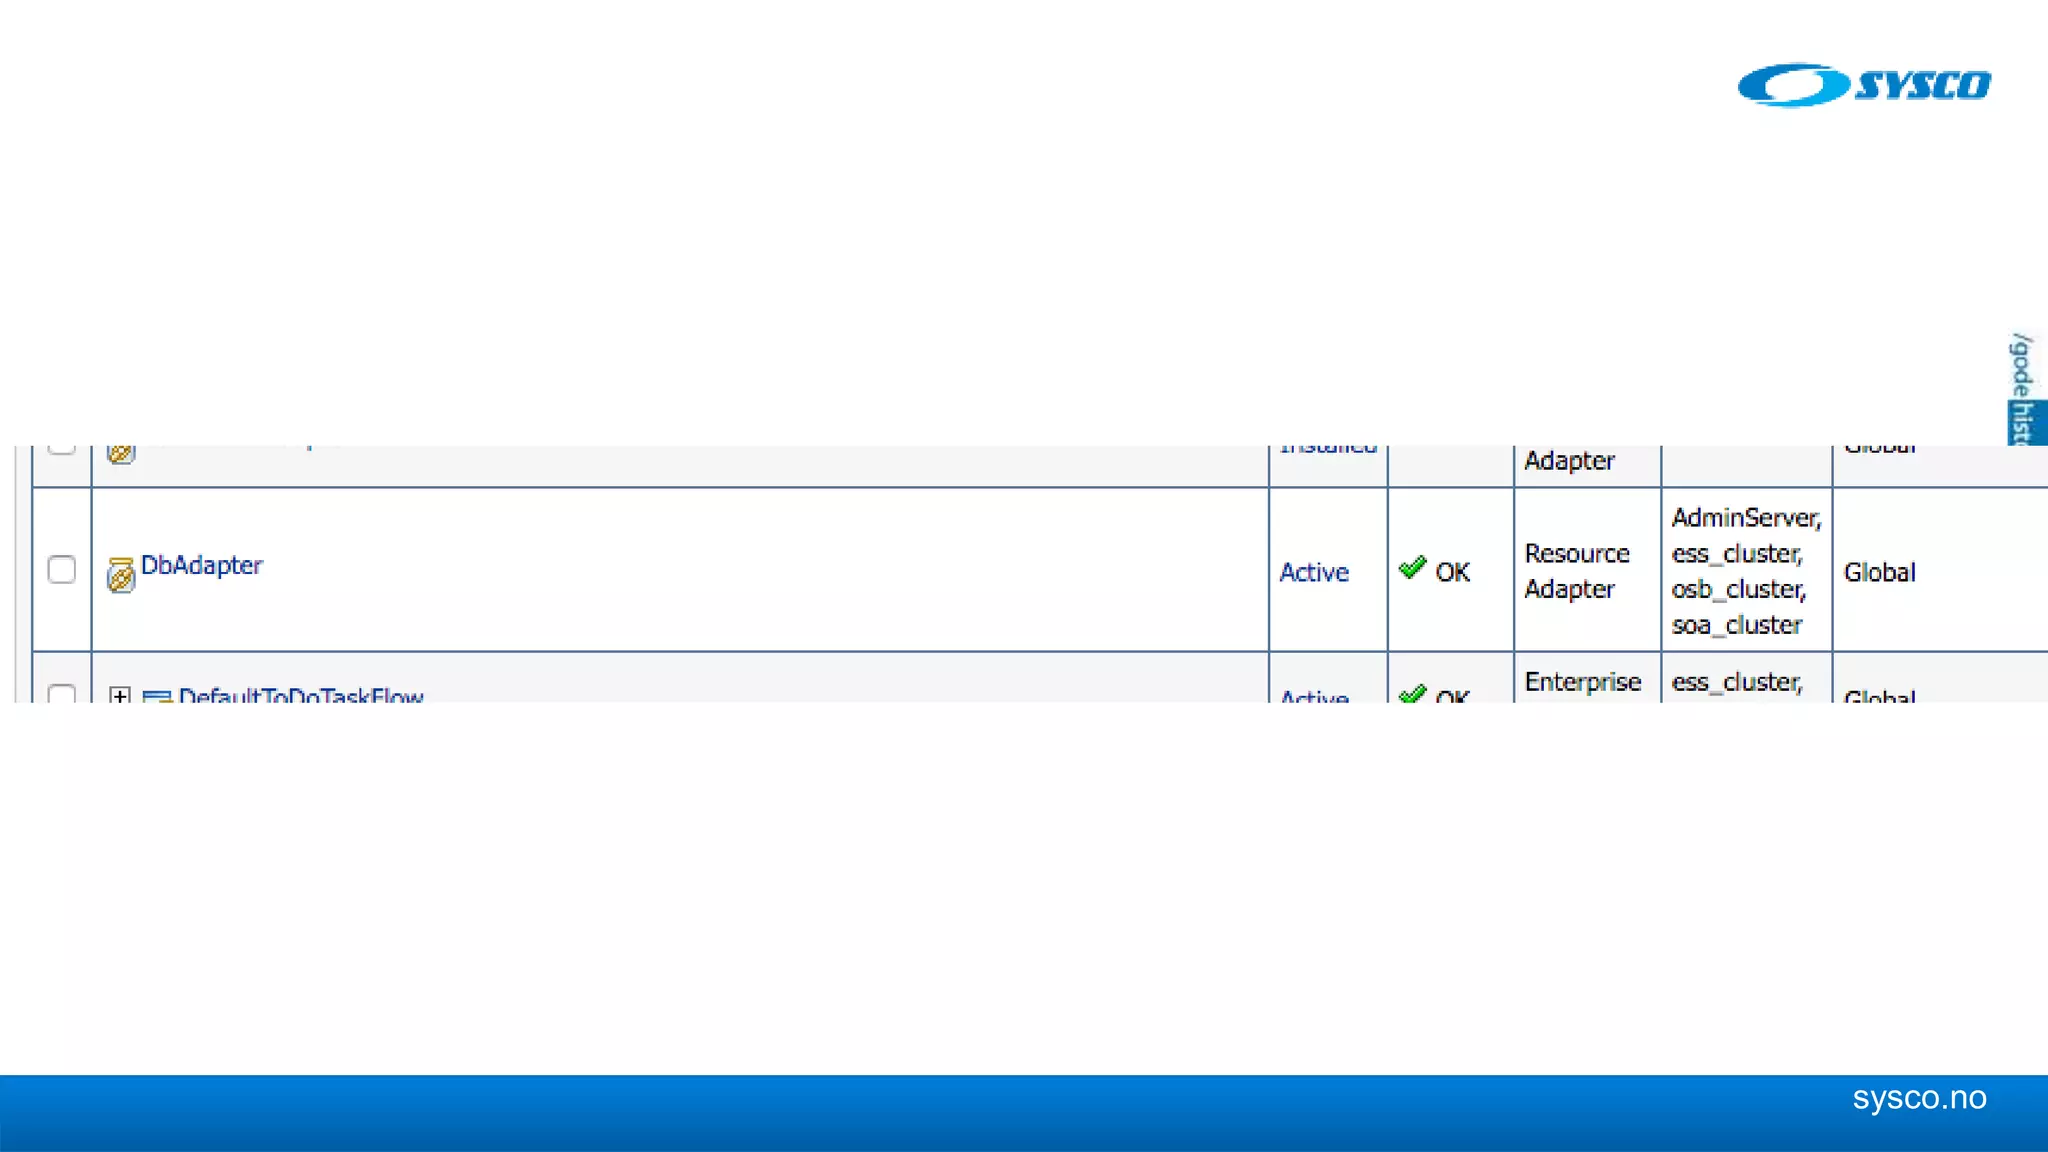The width and height of the screenshot is (2048, 1152).
Task: Click the sysco.no footer link
Action: [x=1918, y=1098]
